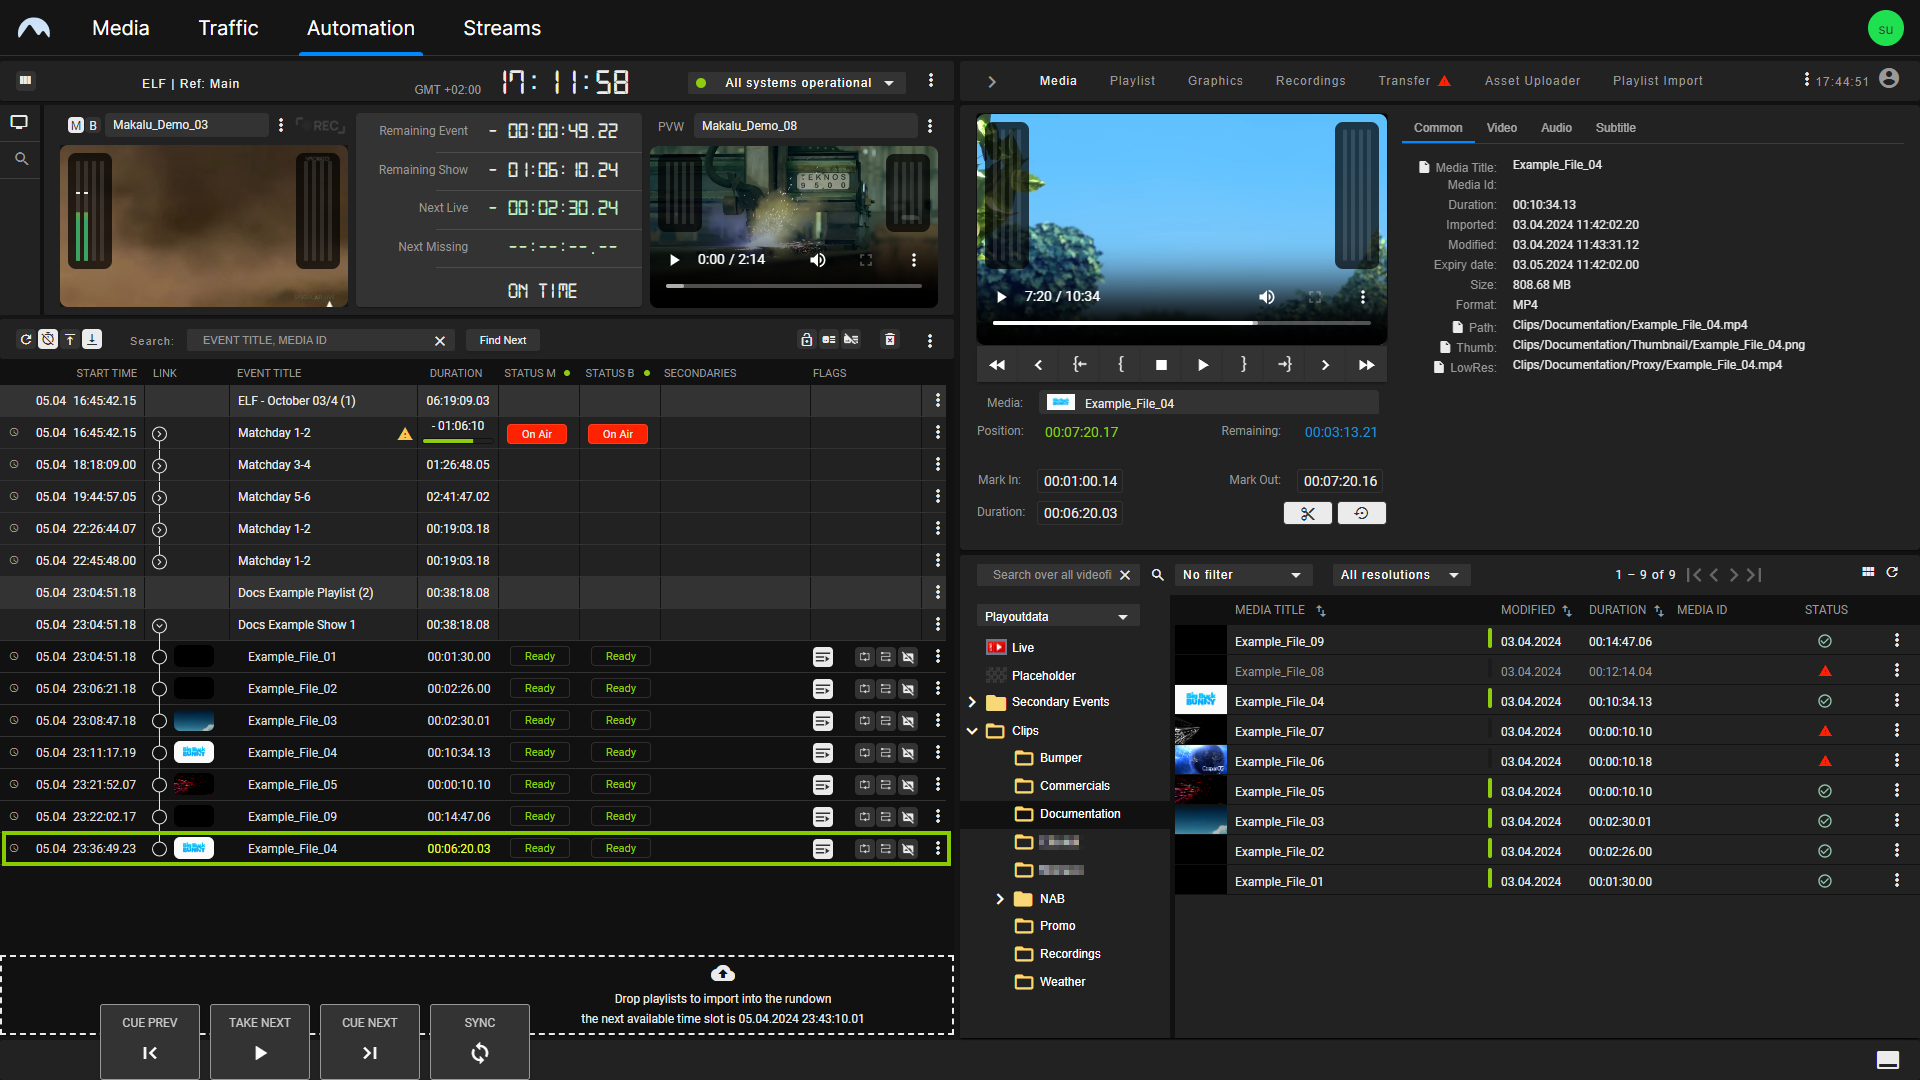Viewport: 1920px width, 1080px height.
Task: Click the reset marks button next to scissors
Action: click(1361, 513)
